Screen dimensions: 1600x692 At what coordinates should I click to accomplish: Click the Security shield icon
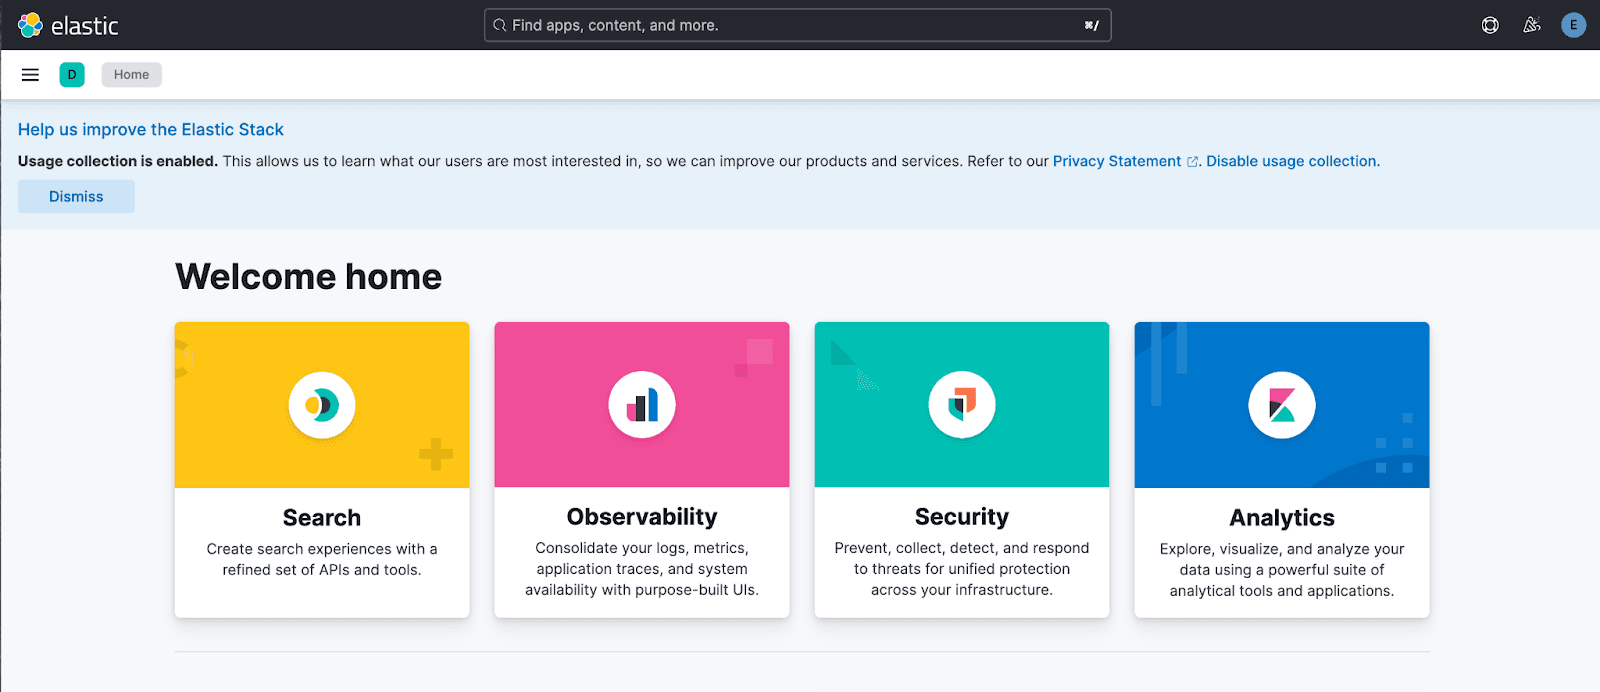pos(962,405)
